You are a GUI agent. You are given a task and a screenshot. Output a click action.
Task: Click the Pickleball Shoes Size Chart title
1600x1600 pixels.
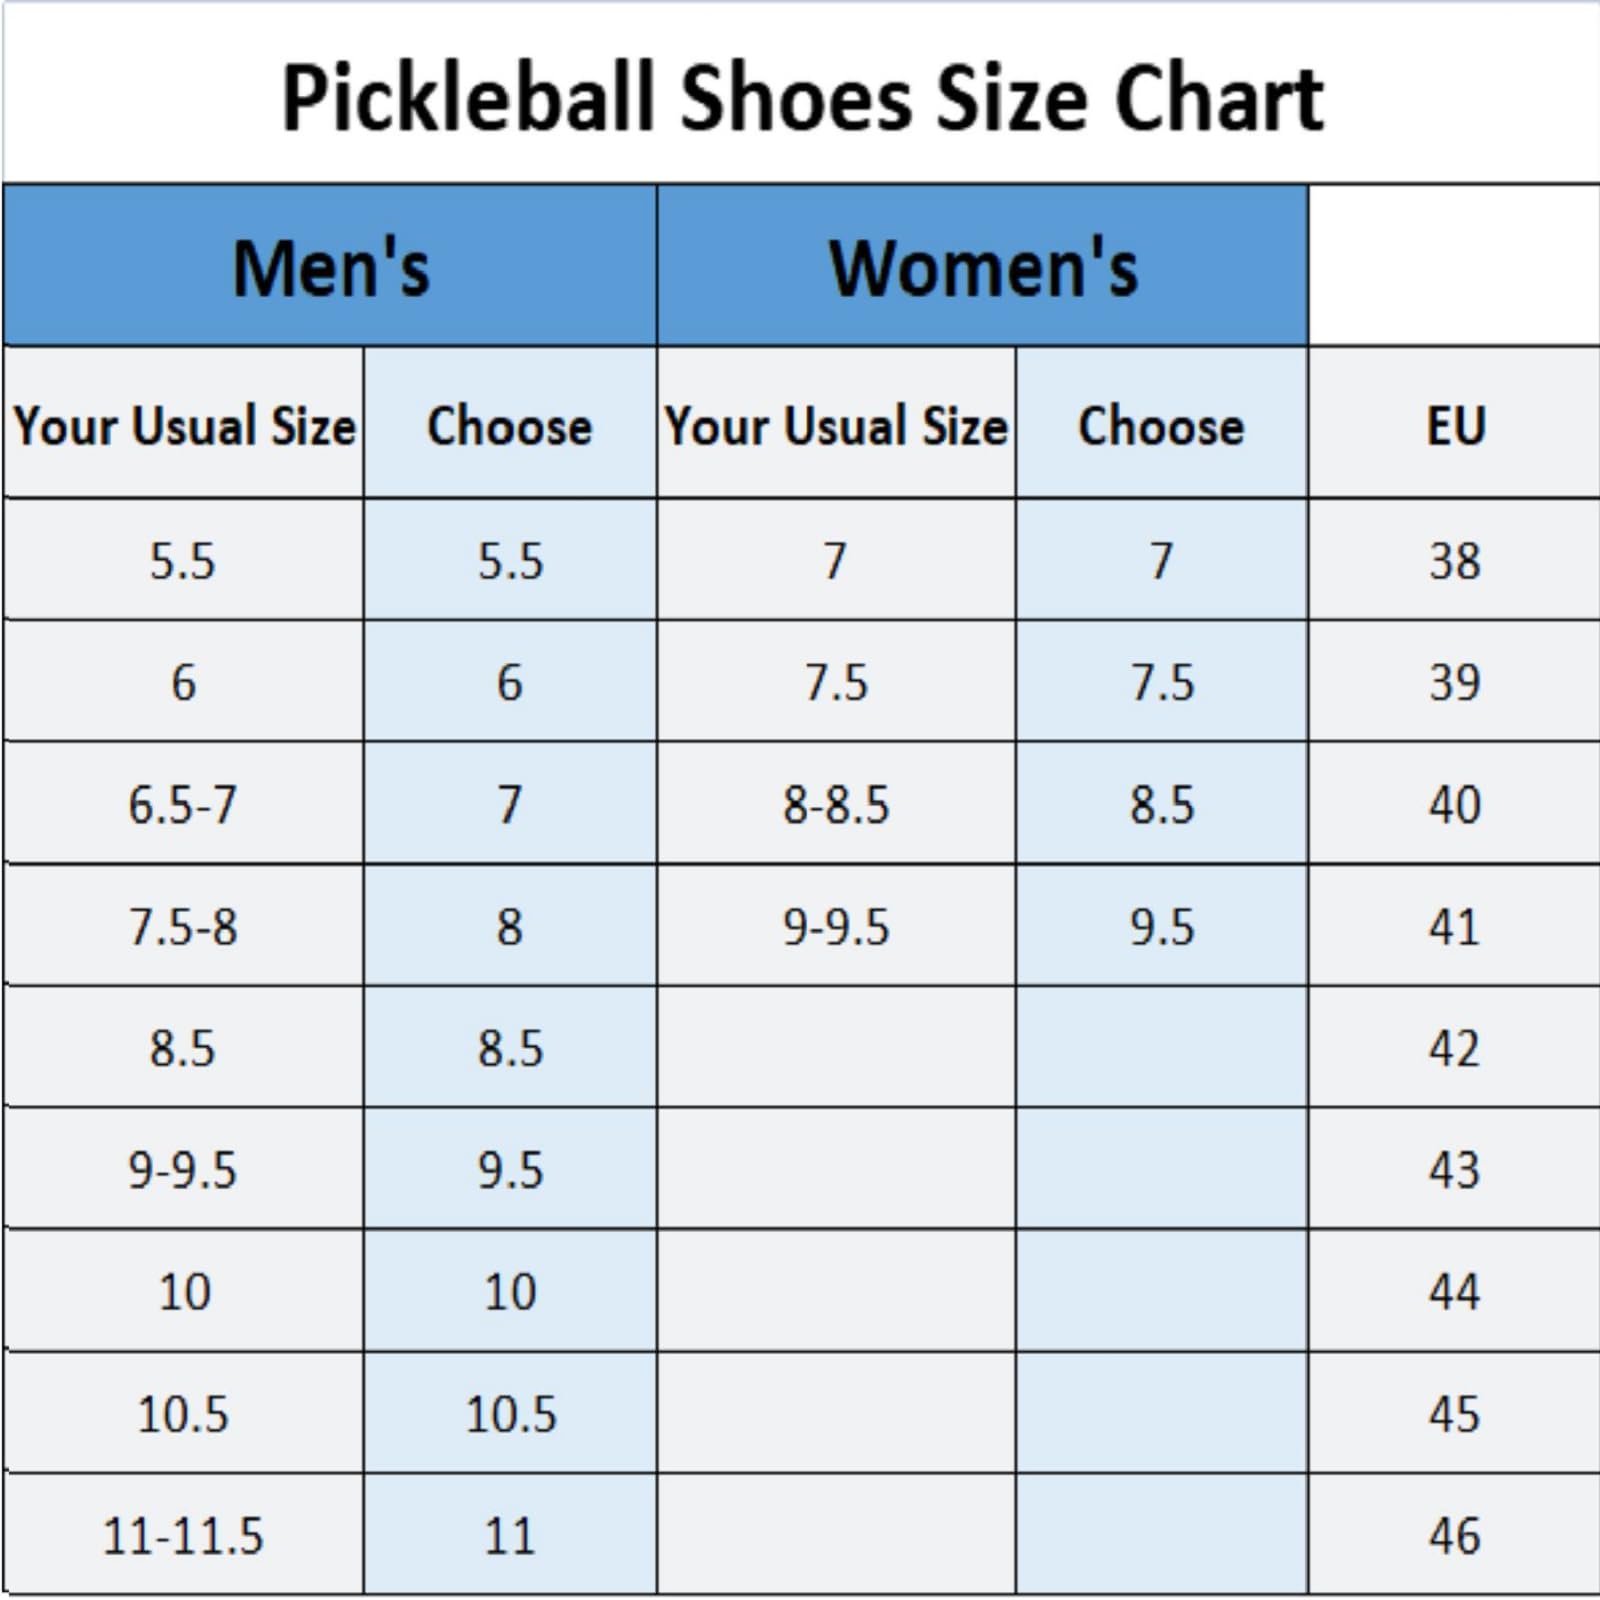click(802, 98)
